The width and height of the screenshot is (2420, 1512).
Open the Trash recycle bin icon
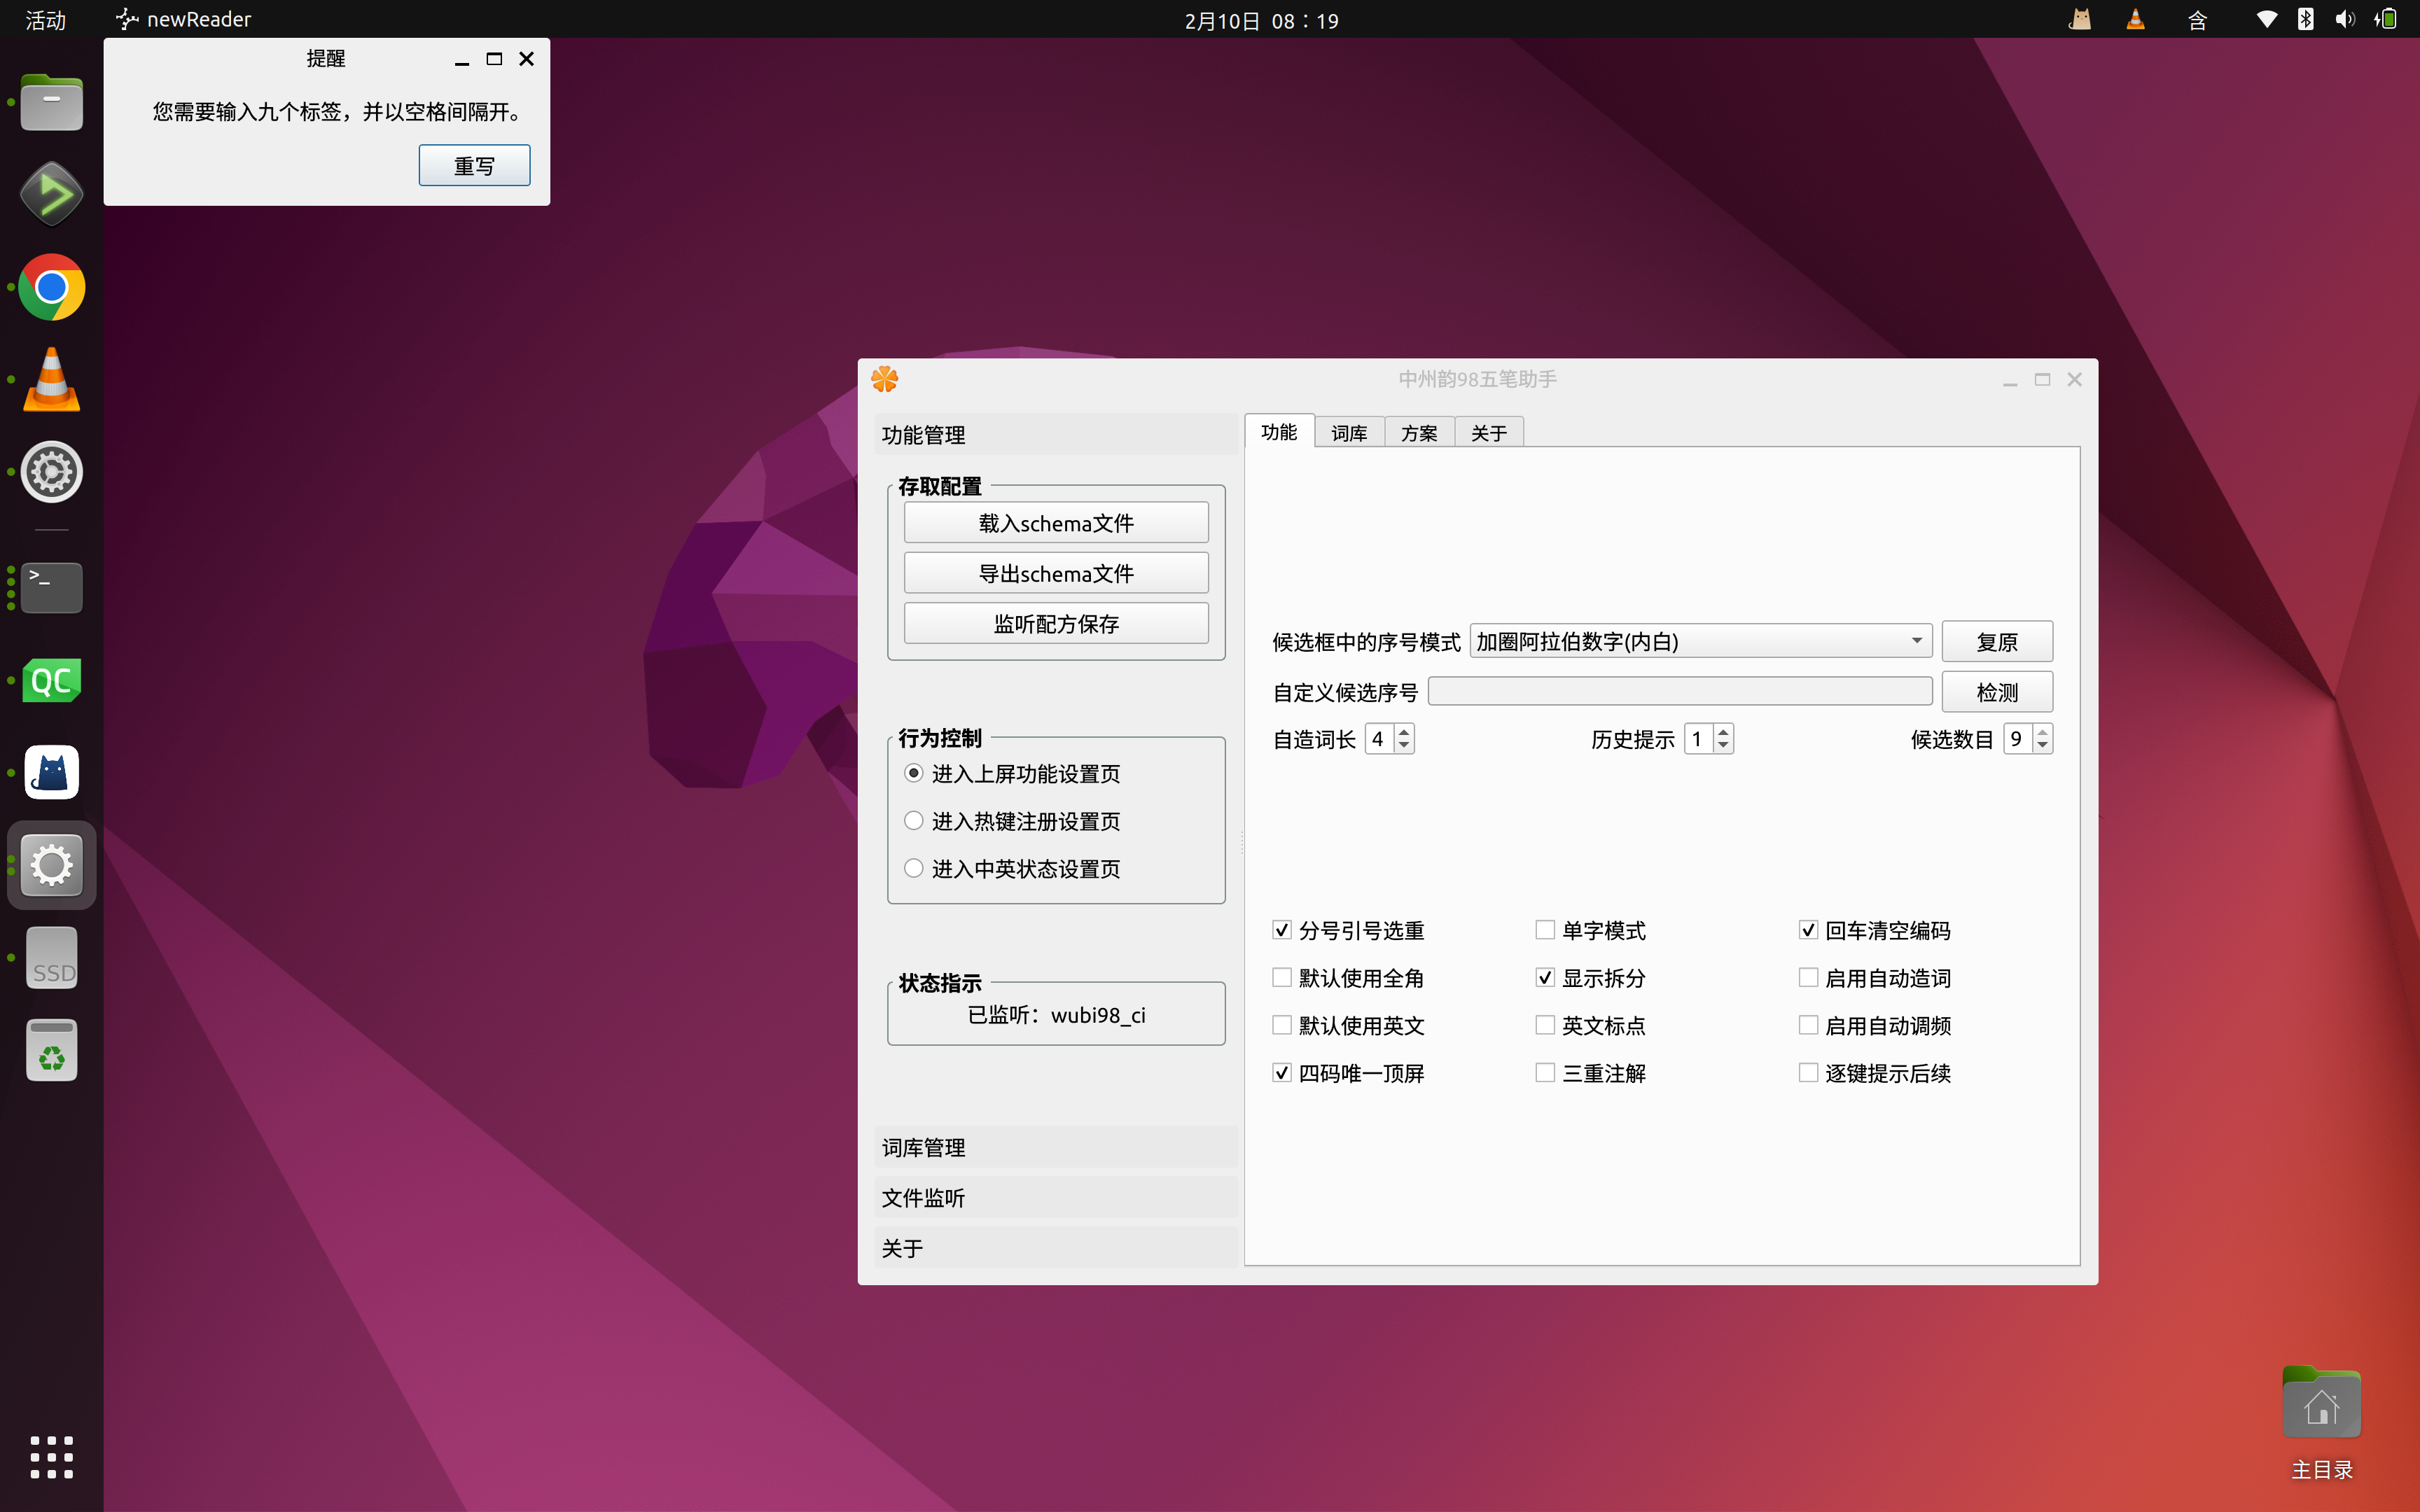[51, 1051]
